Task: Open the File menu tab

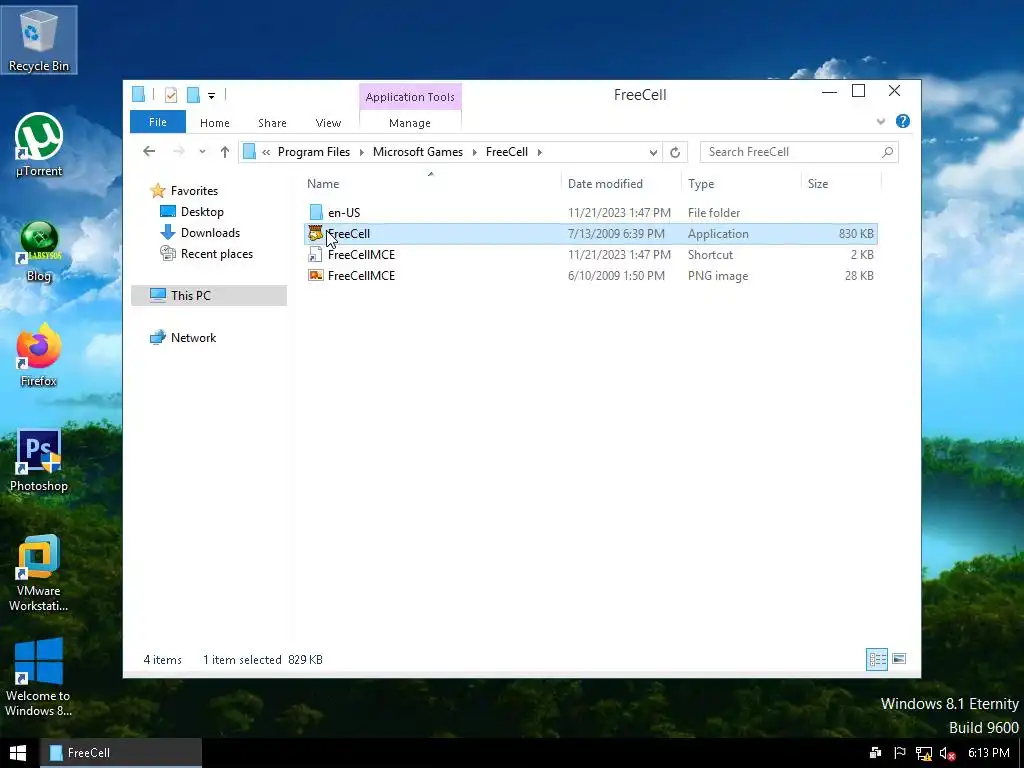Action: [x=157, y=122]
